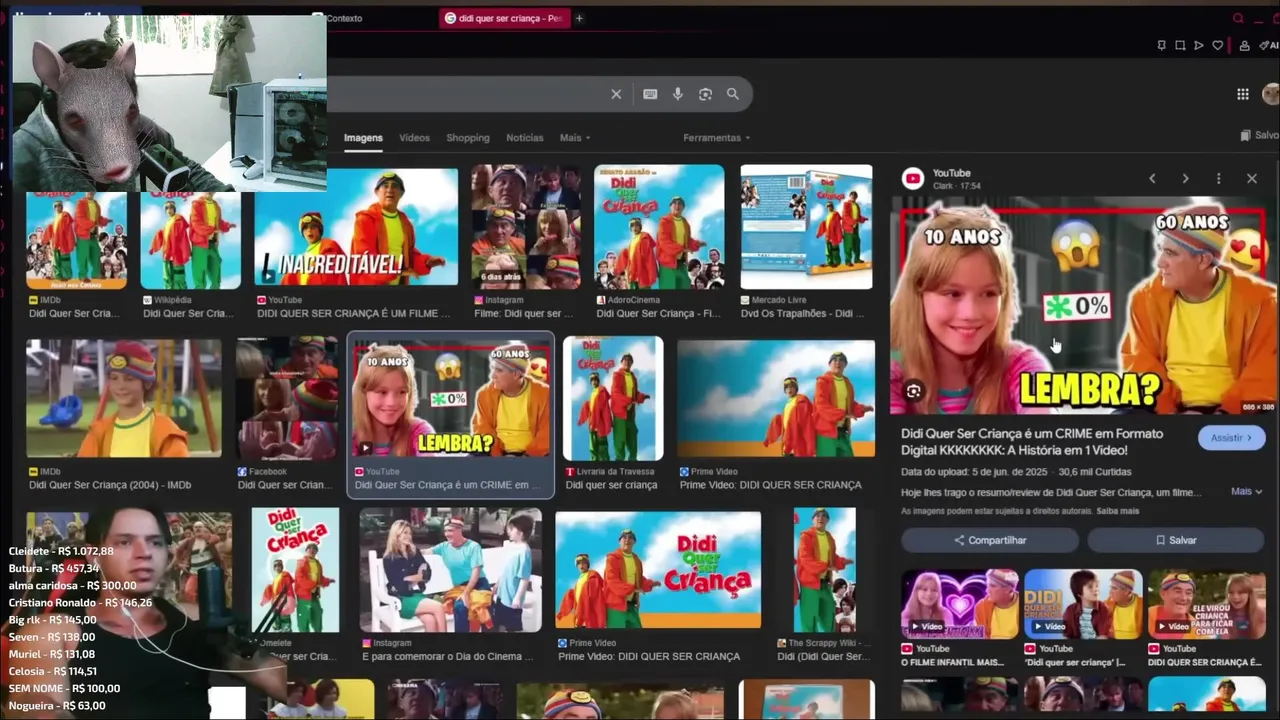
Task: Click the YouTube logo in preview header
Action: coord(912,178)
